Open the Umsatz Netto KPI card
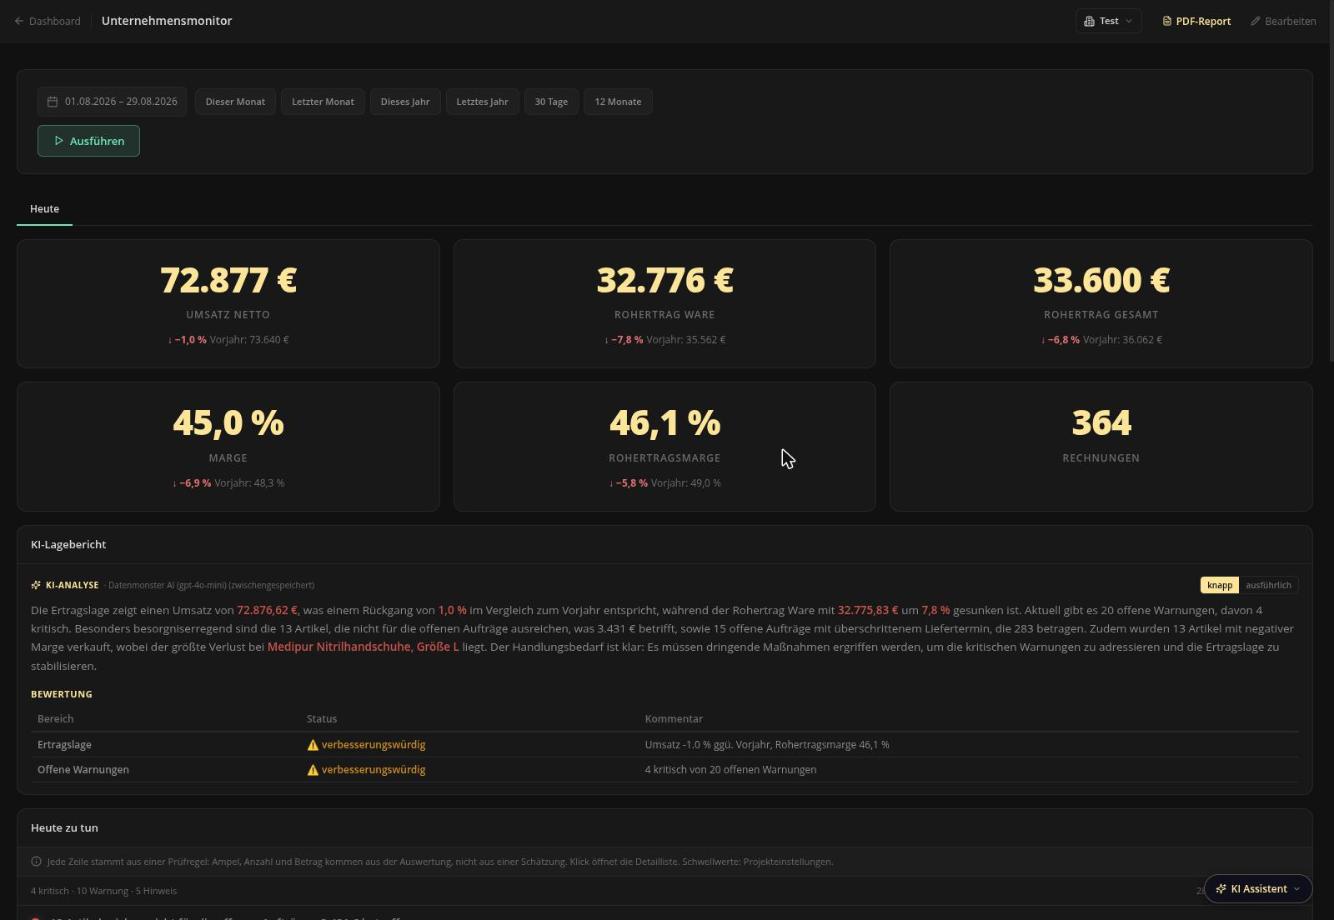The width and height of the screenshot is (1334, 920). pyautogui.click(x=228, y=303)
